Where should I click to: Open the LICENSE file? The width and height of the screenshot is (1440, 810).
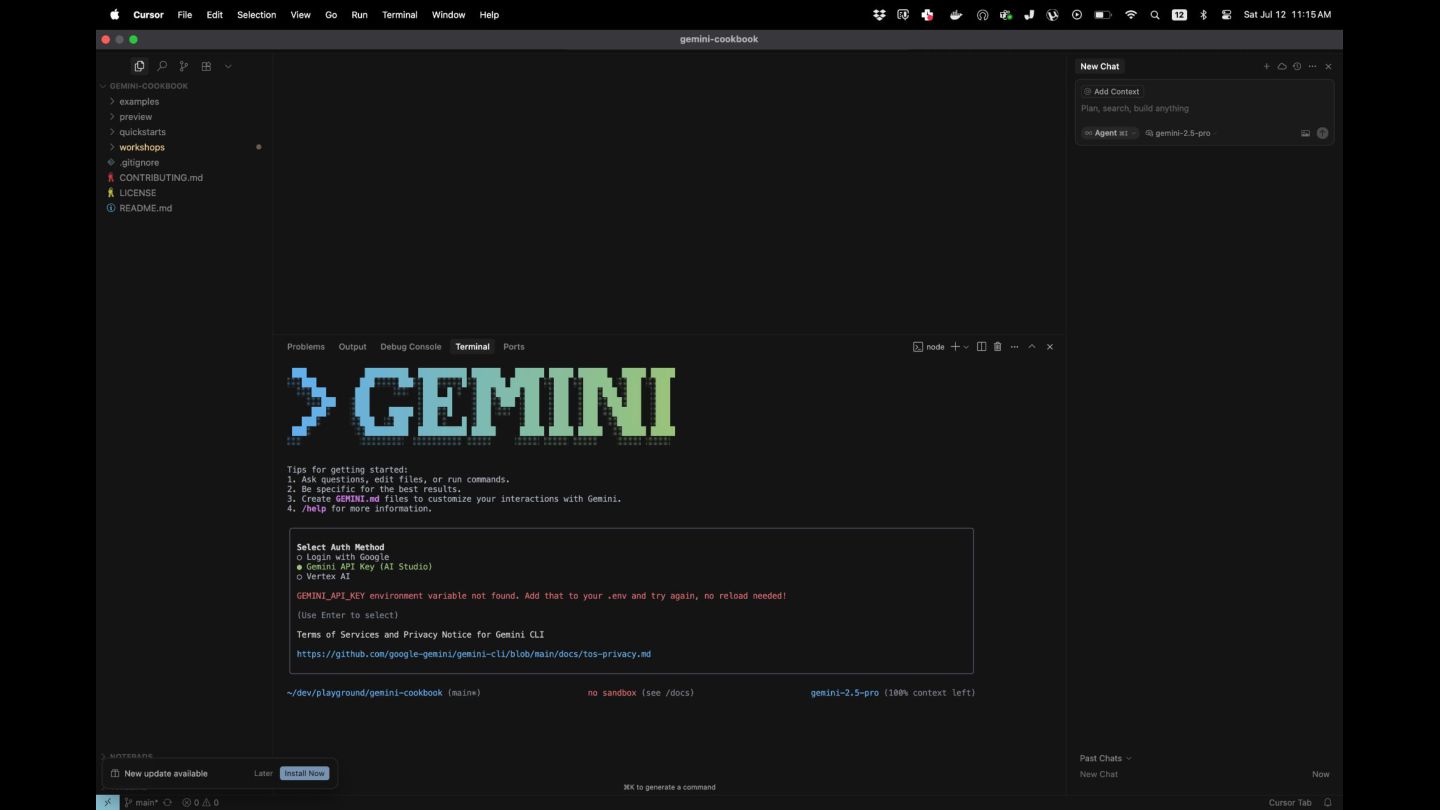[x=138, y=193]
